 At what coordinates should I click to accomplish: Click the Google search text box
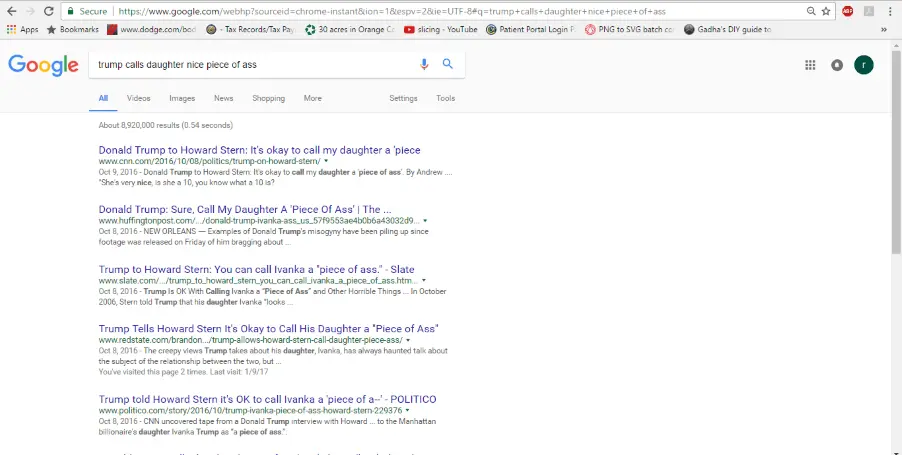click(x=253, y=64)
